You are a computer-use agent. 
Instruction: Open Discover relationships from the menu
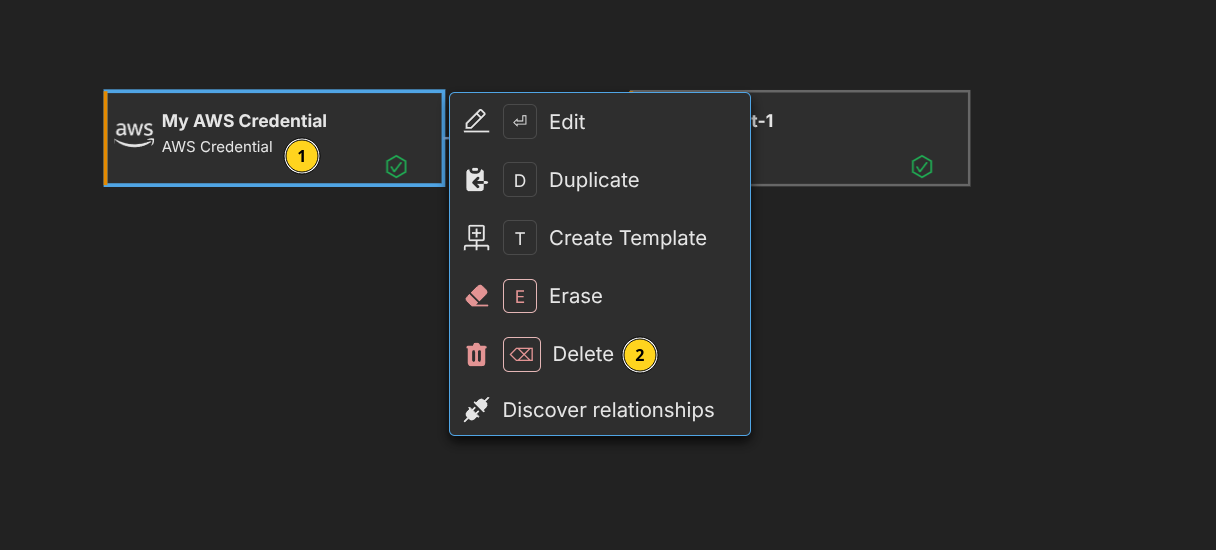608,410
